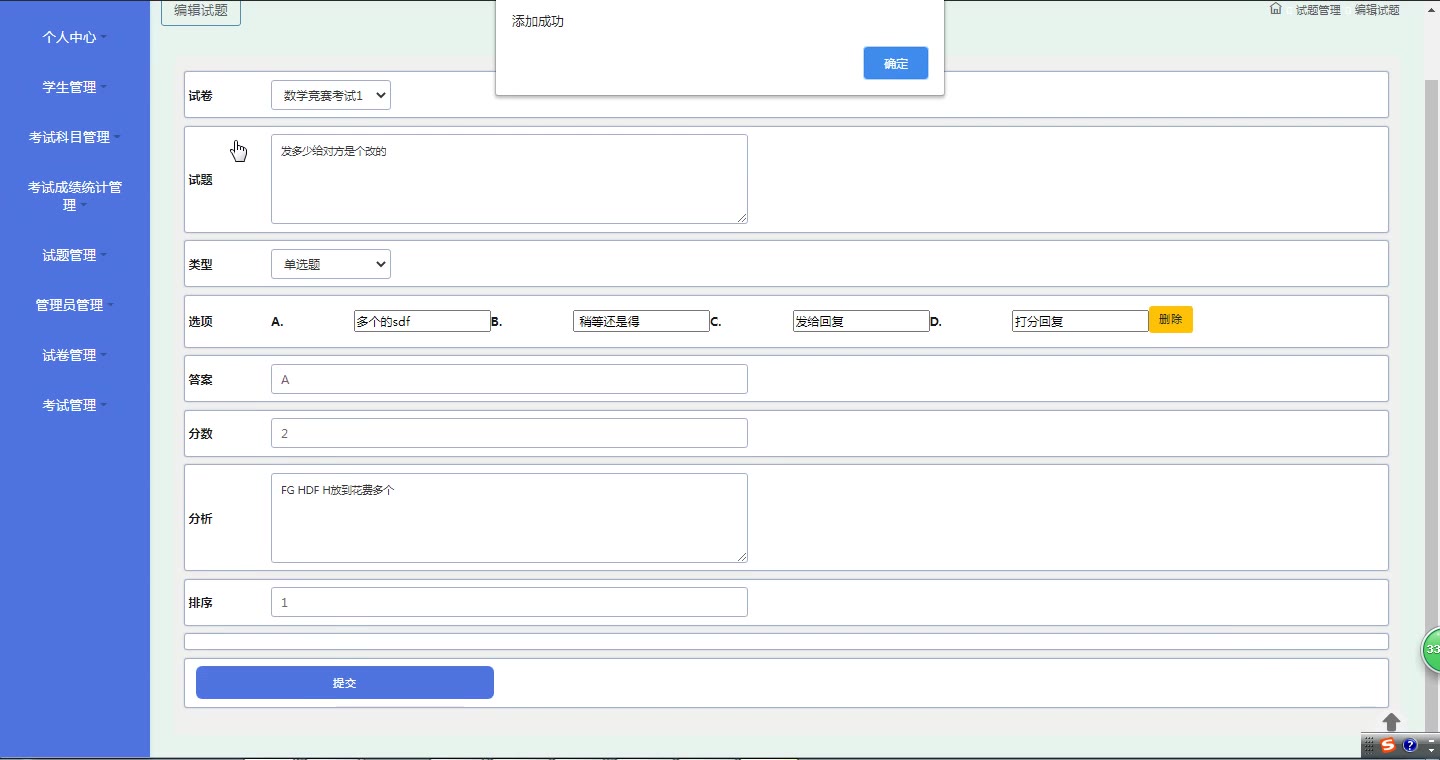Click the bold D. option label
Viewport: 1440px width, 760px height.
pos(936,322)
